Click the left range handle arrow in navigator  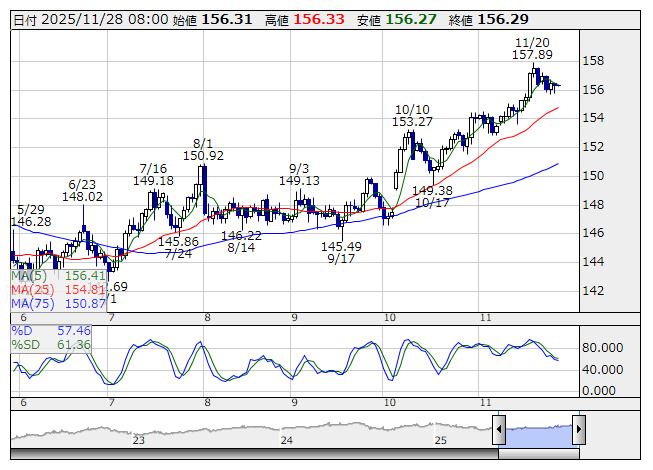tap(499, 430)
